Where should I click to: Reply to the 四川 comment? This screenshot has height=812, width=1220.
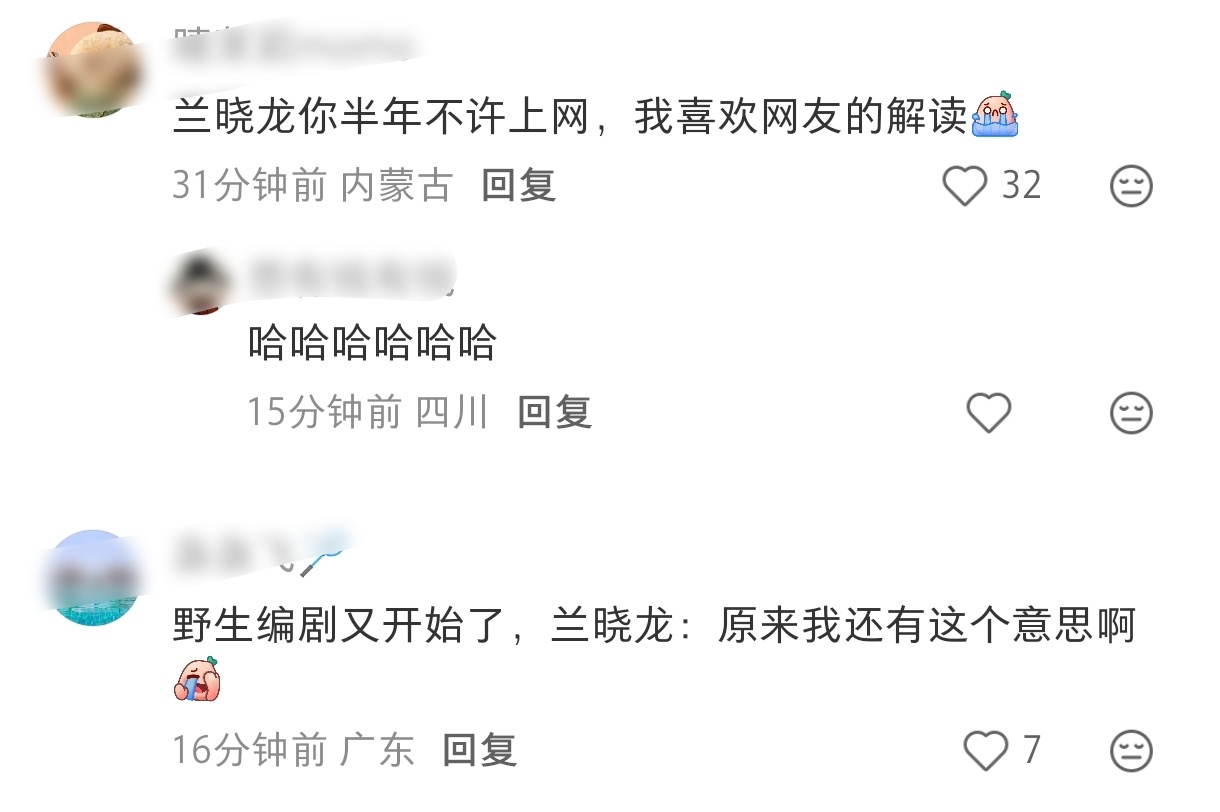click(555, 412)
